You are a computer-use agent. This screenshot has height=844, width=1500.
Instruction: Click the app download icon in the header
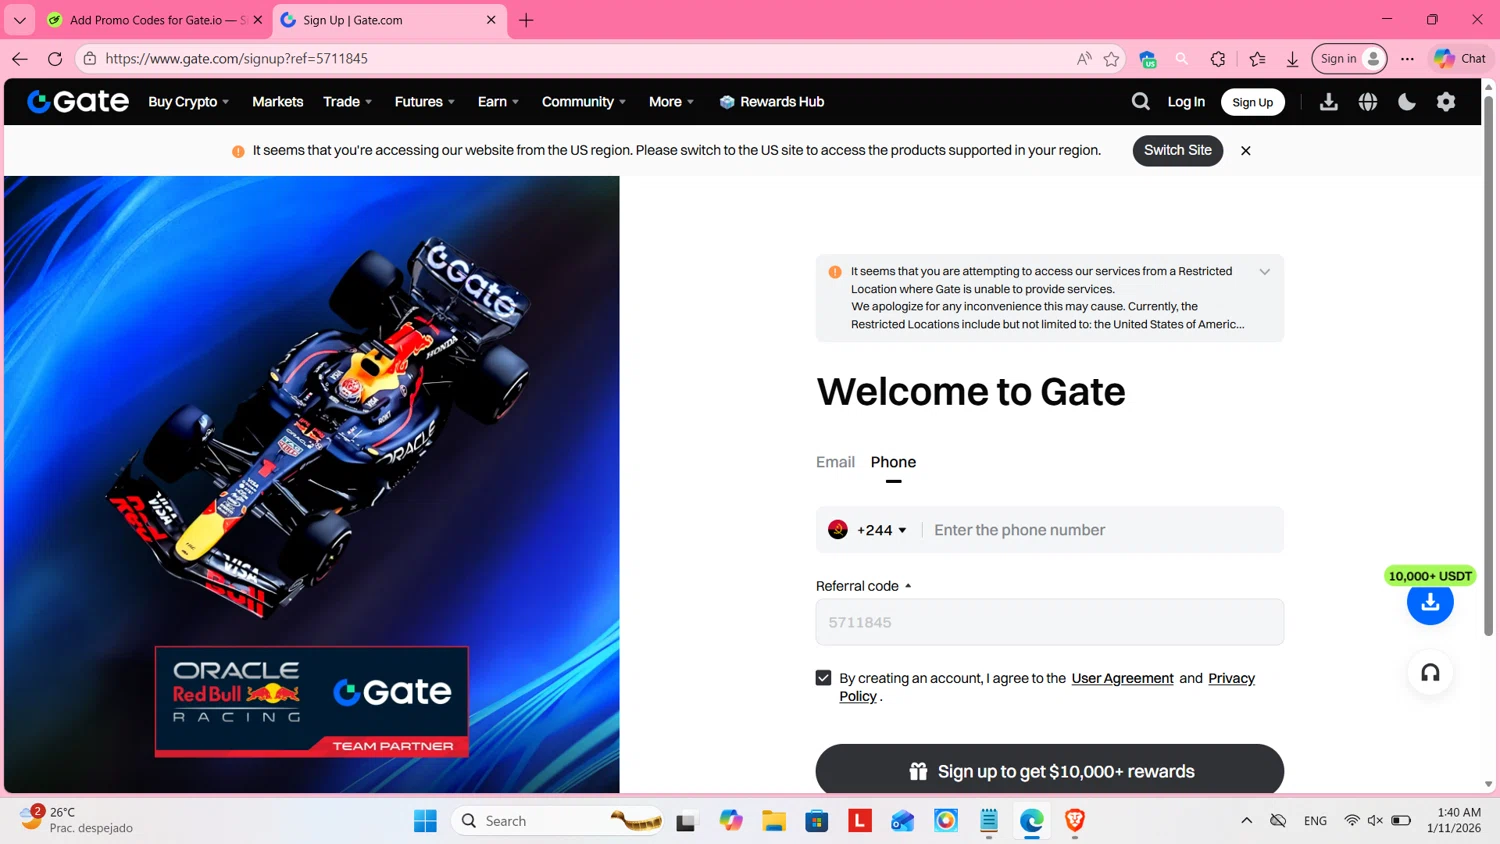pyautogui.click(x=1328, y=102)
